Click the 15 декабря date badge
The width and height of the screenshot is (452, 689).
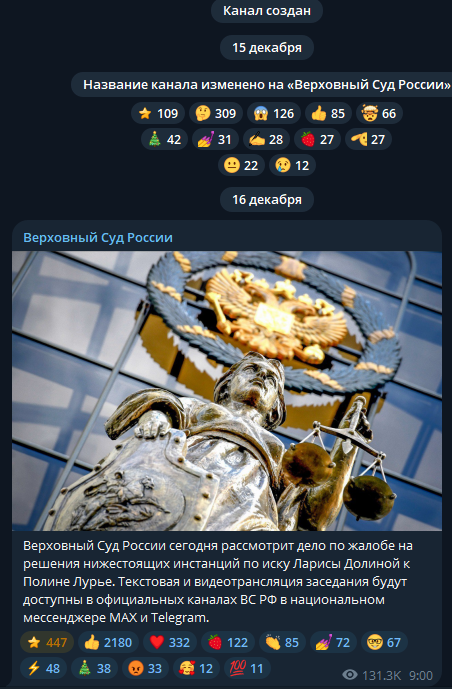click(x=267, y=47)
